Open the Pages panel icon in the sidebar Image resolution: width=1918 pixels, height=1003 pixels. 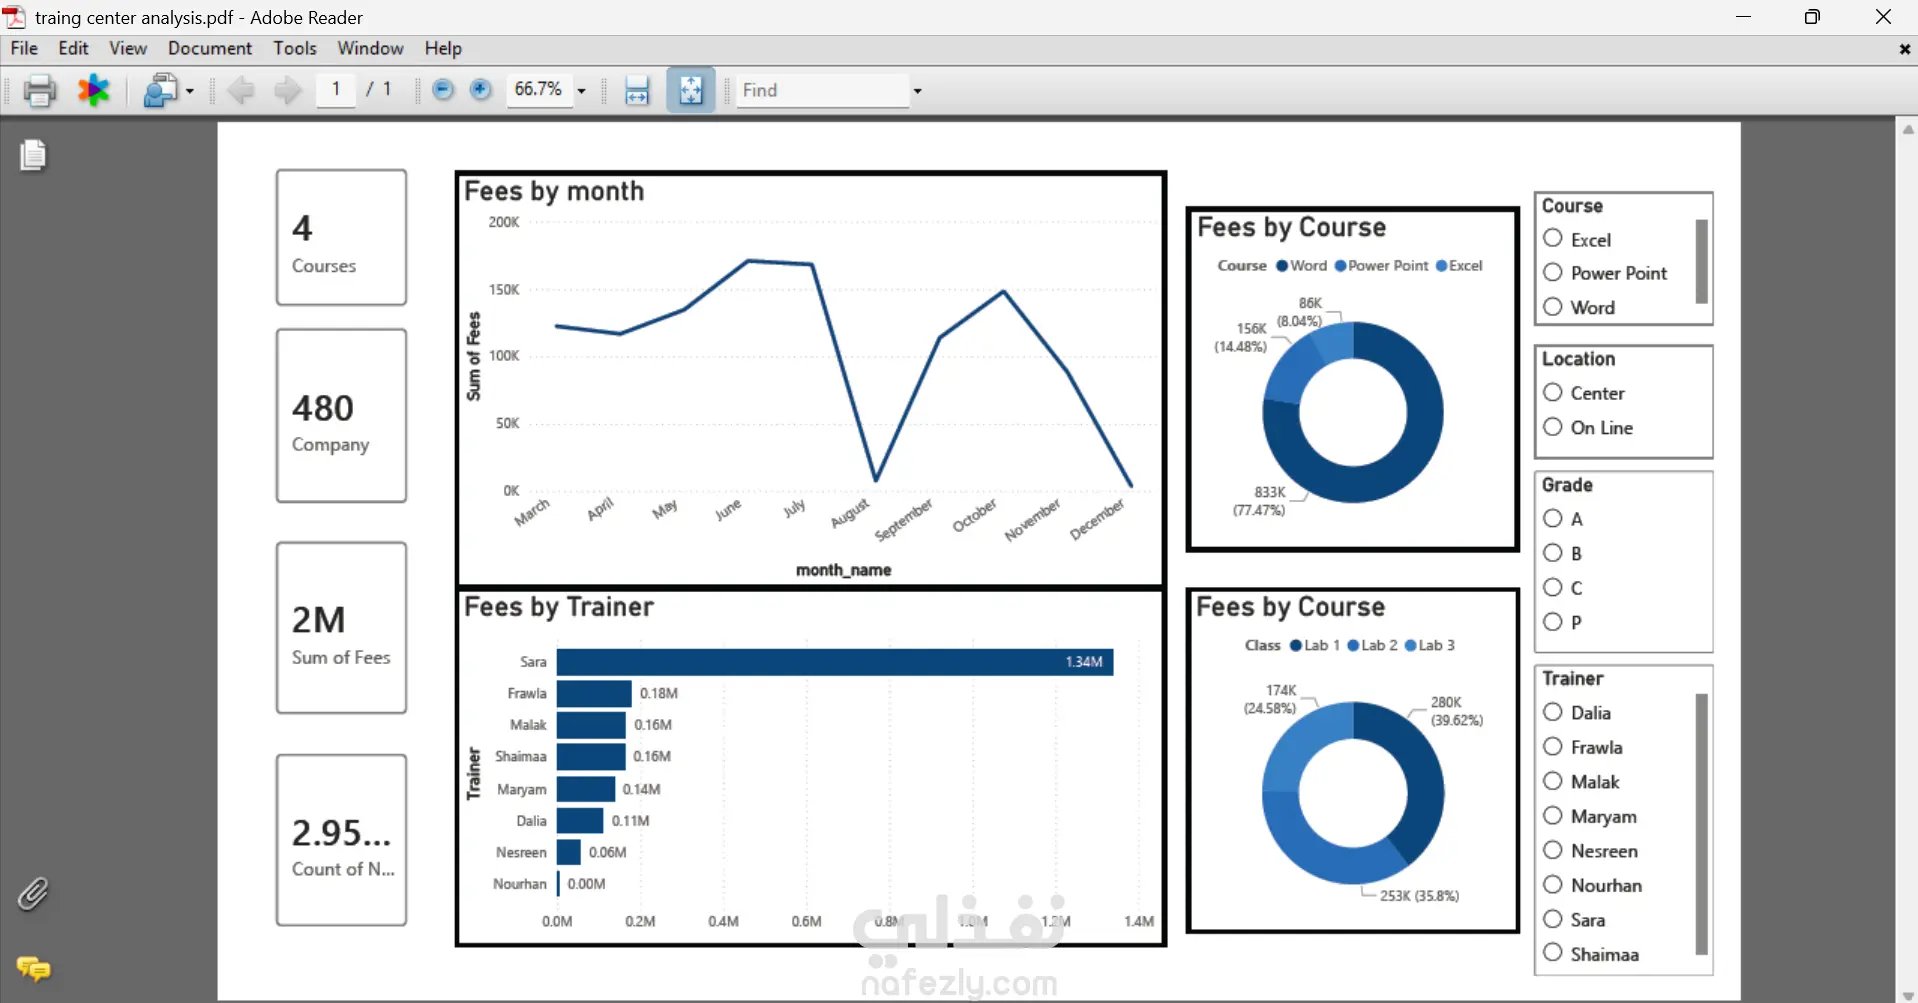[x=33, y=155]
